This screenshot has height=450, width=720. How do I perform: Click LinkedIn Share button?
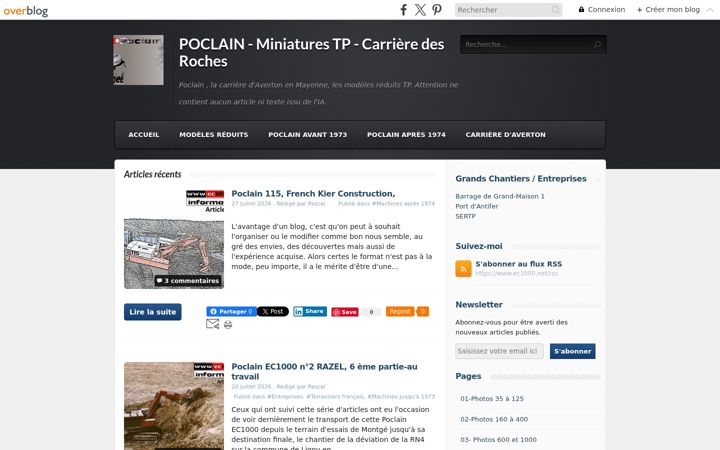310,311
